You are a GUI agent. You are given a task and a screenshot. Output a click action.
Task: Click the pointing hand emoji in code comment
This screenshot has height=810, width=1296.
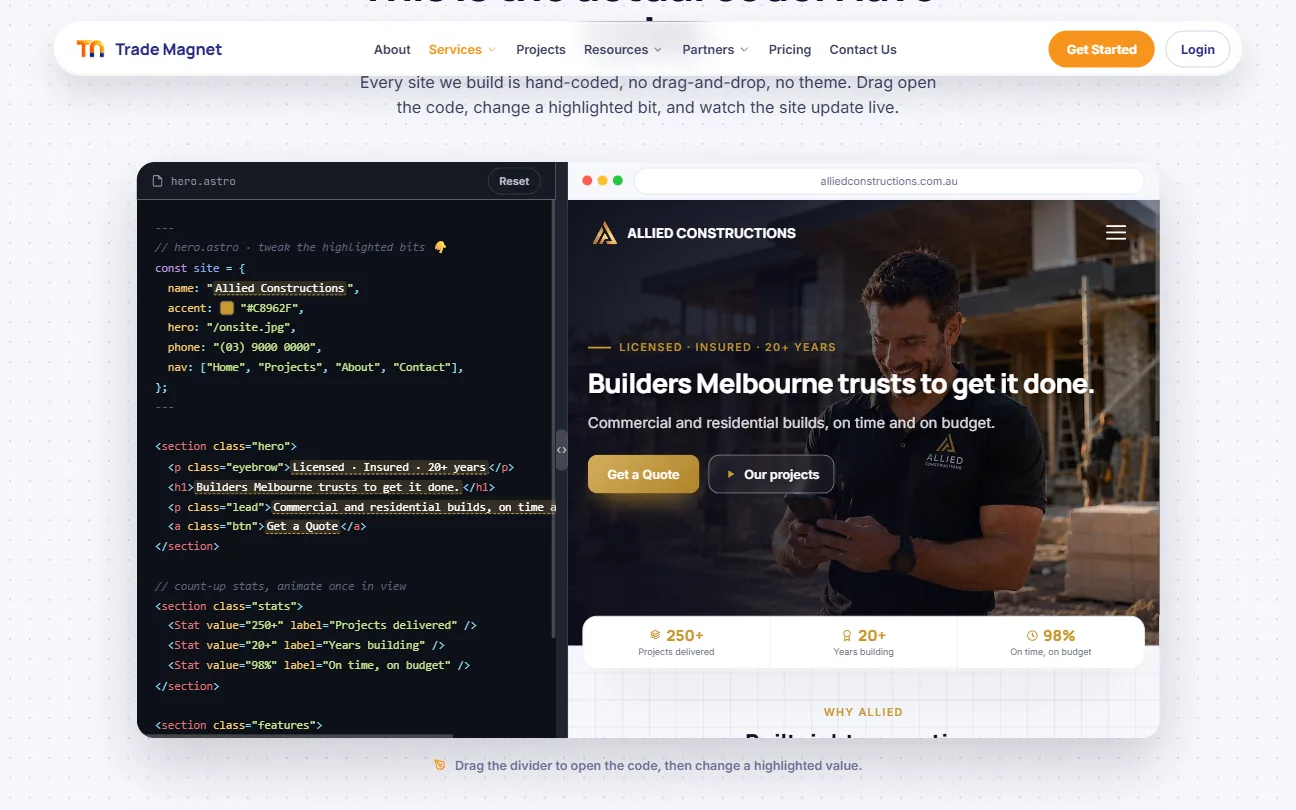click(440, 247)
